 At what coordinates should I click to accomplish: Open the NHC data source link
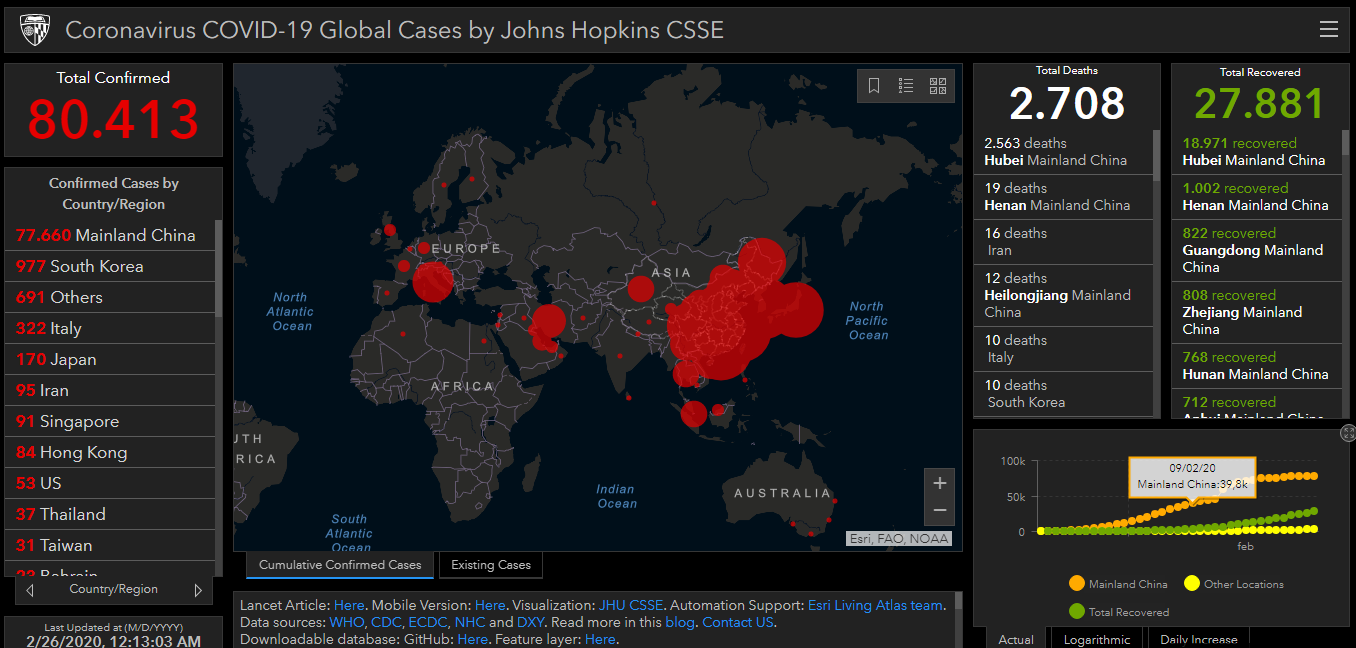click(x=470, y=622)
